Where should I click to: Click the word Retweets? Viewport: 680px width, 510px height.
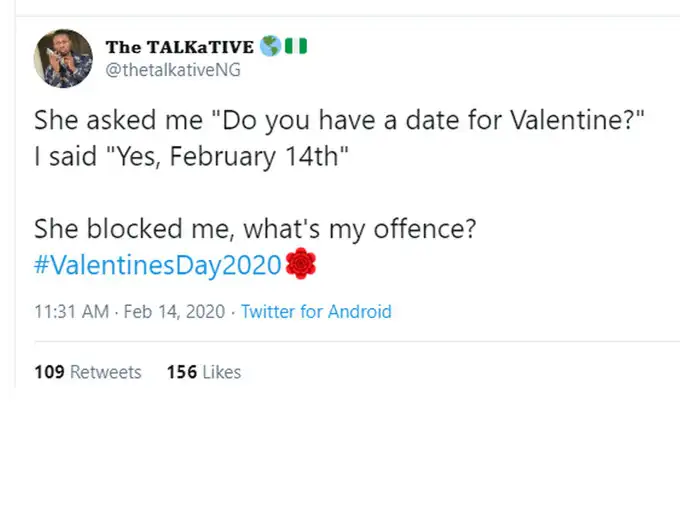tap(106, 372)
